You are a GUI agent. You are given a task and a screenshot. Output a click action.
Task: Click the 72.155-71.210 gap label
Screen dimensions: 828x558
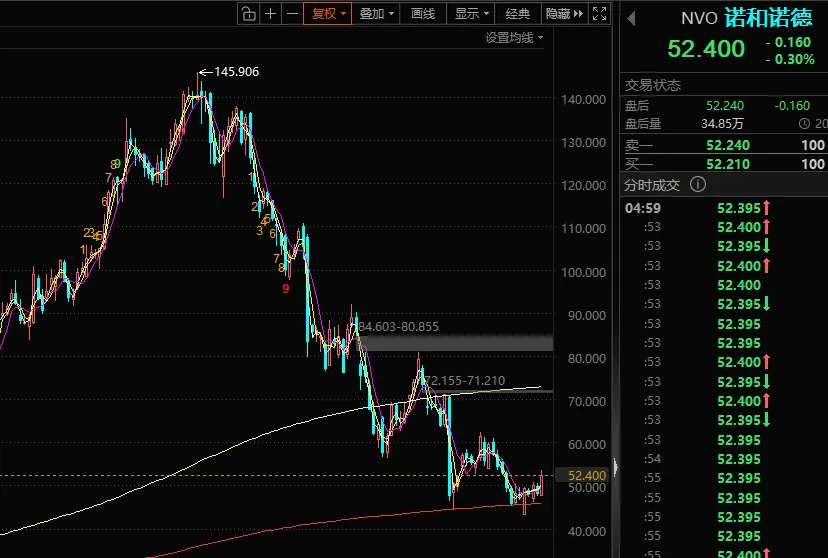click(x=465, y=381)
